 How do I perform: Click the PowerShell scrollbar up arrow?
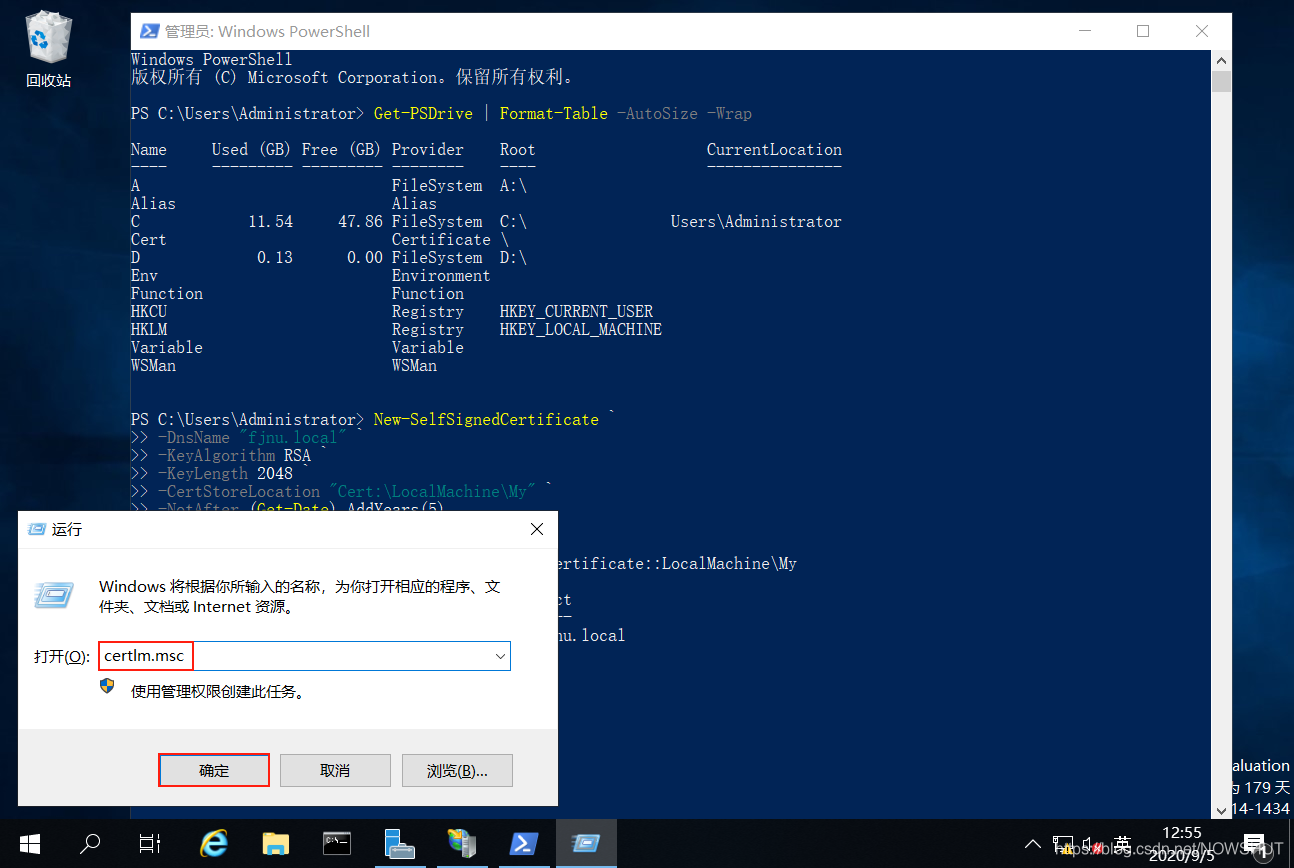pyautogui.click(x=1221, y=60)
